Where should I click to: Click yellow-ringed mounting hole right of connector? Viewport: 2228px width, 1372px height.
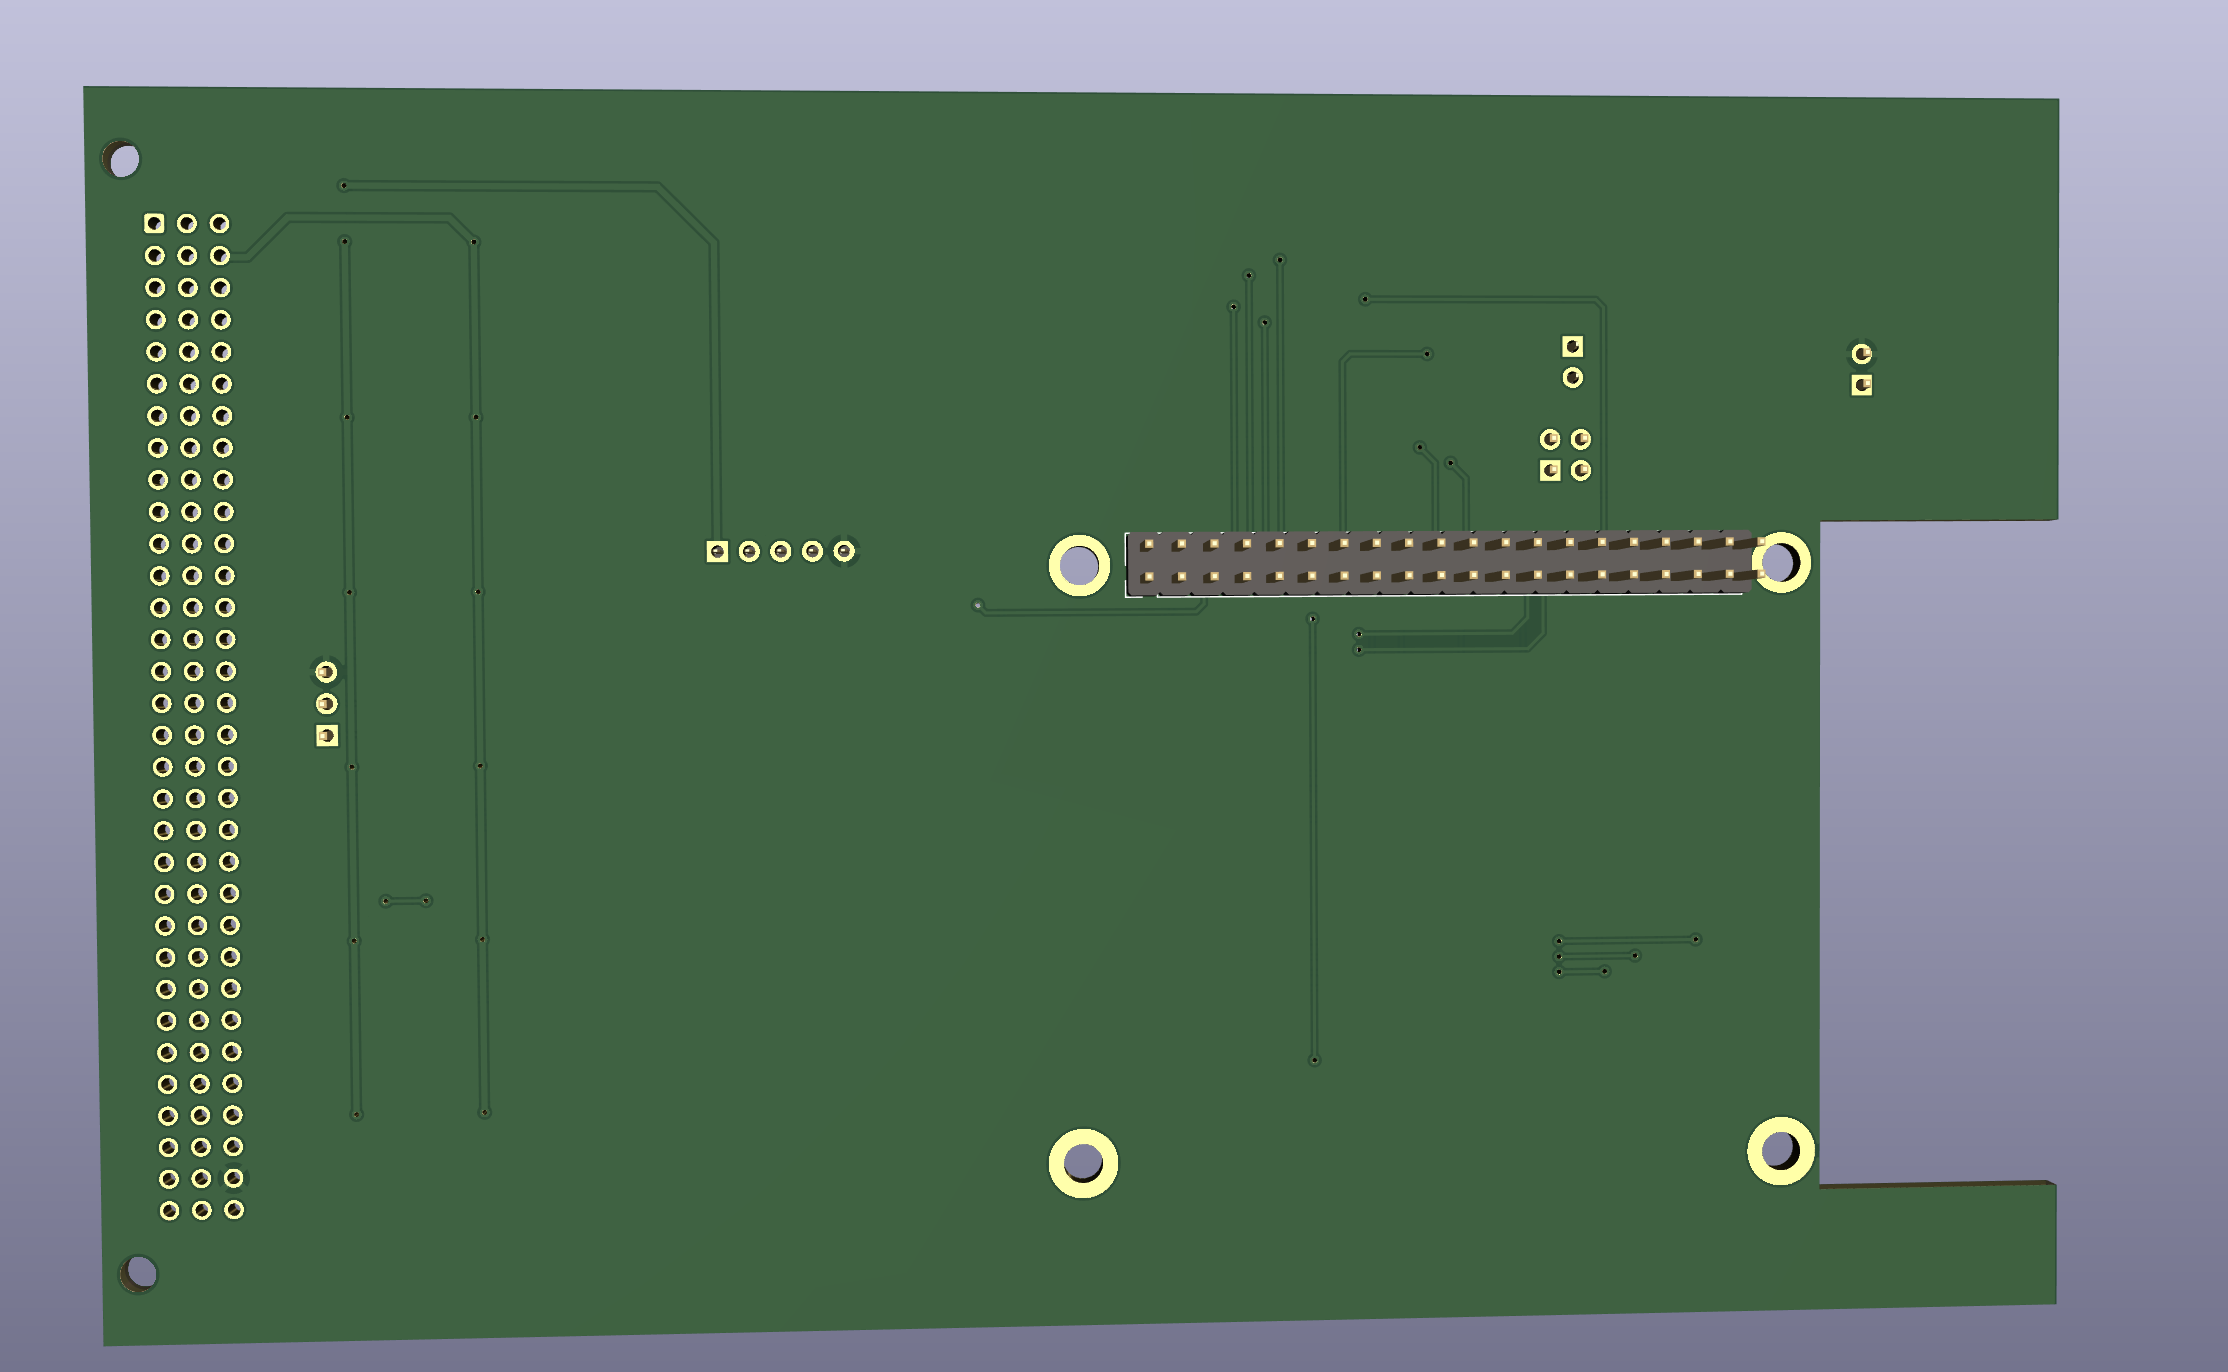(1780, 562)
